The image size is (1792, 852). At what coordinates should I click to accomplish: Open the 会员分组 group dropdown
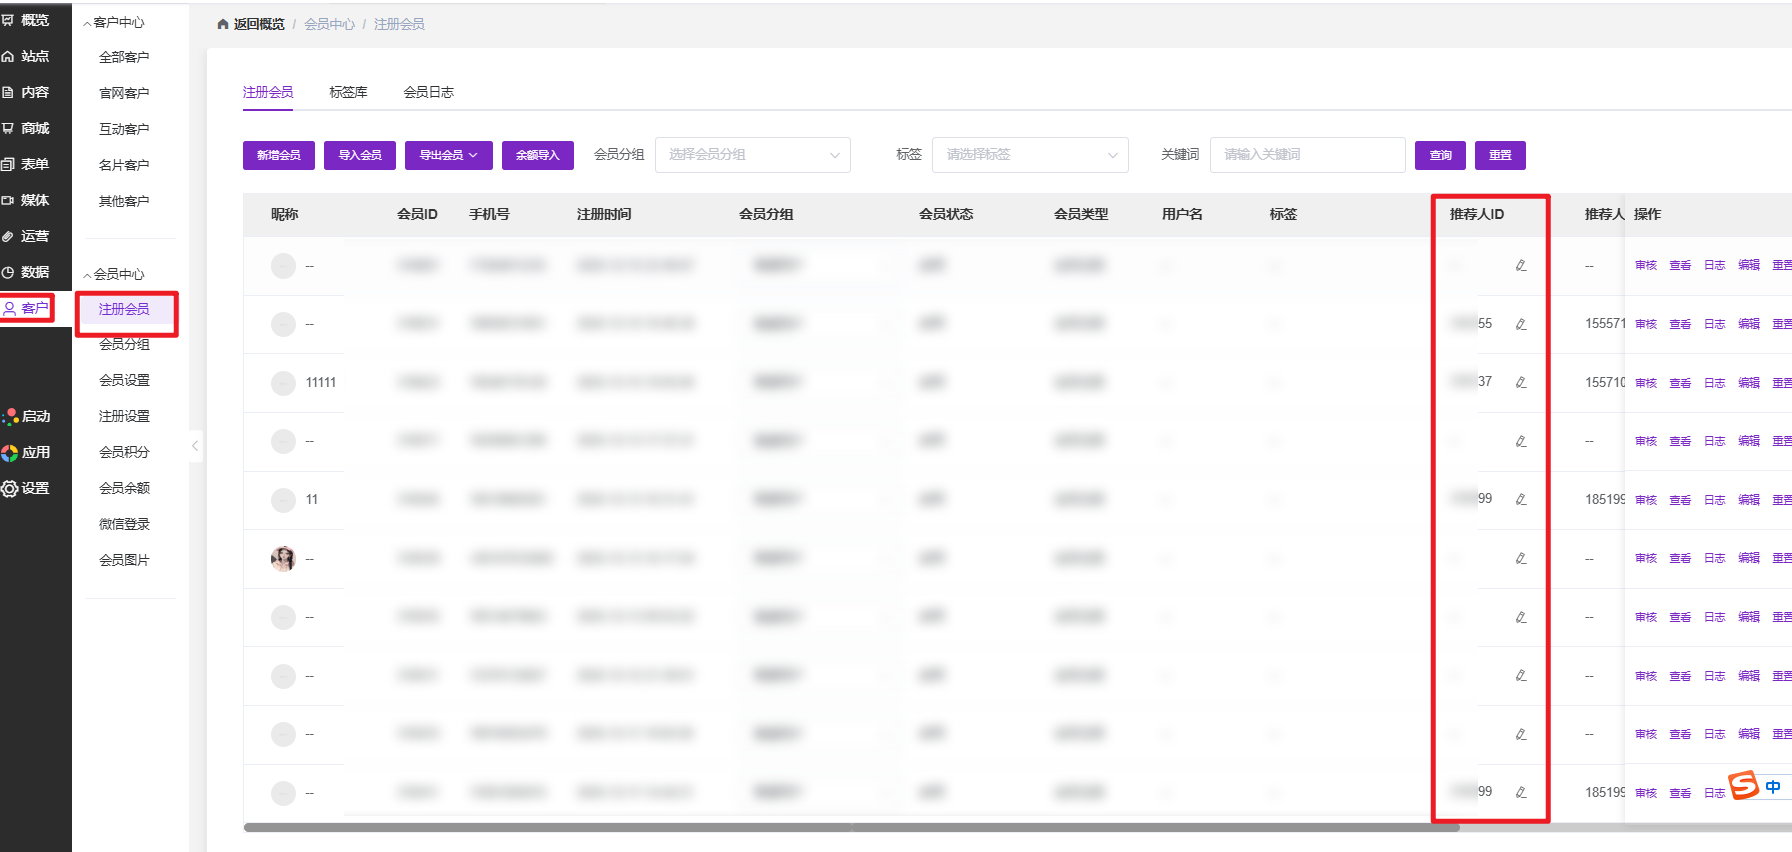pyautogui.click(x=752, y=155)
